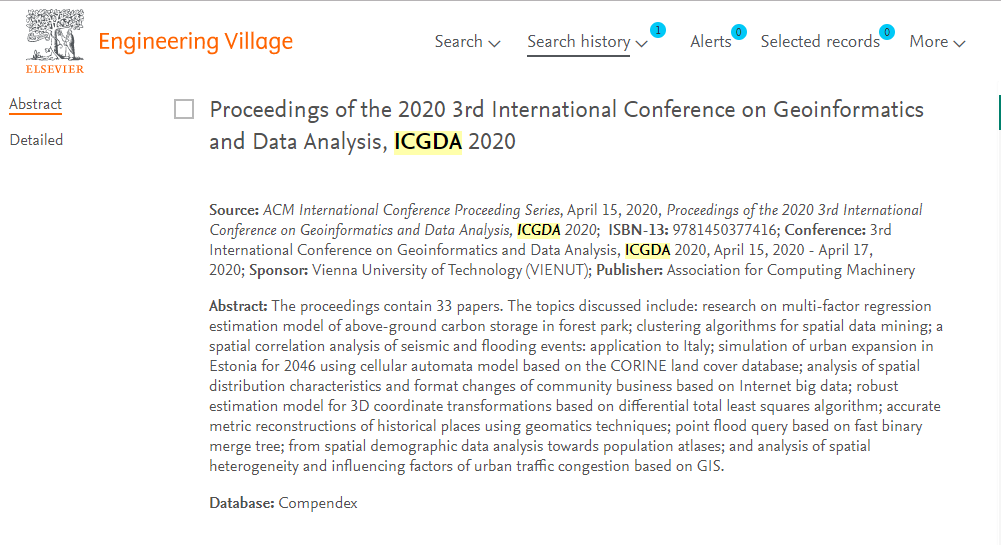Image resolution: width=1001 pixels, height=545 pixels.
Task: Switch to the Abstract view tab
Action: [x=35, y=104]
